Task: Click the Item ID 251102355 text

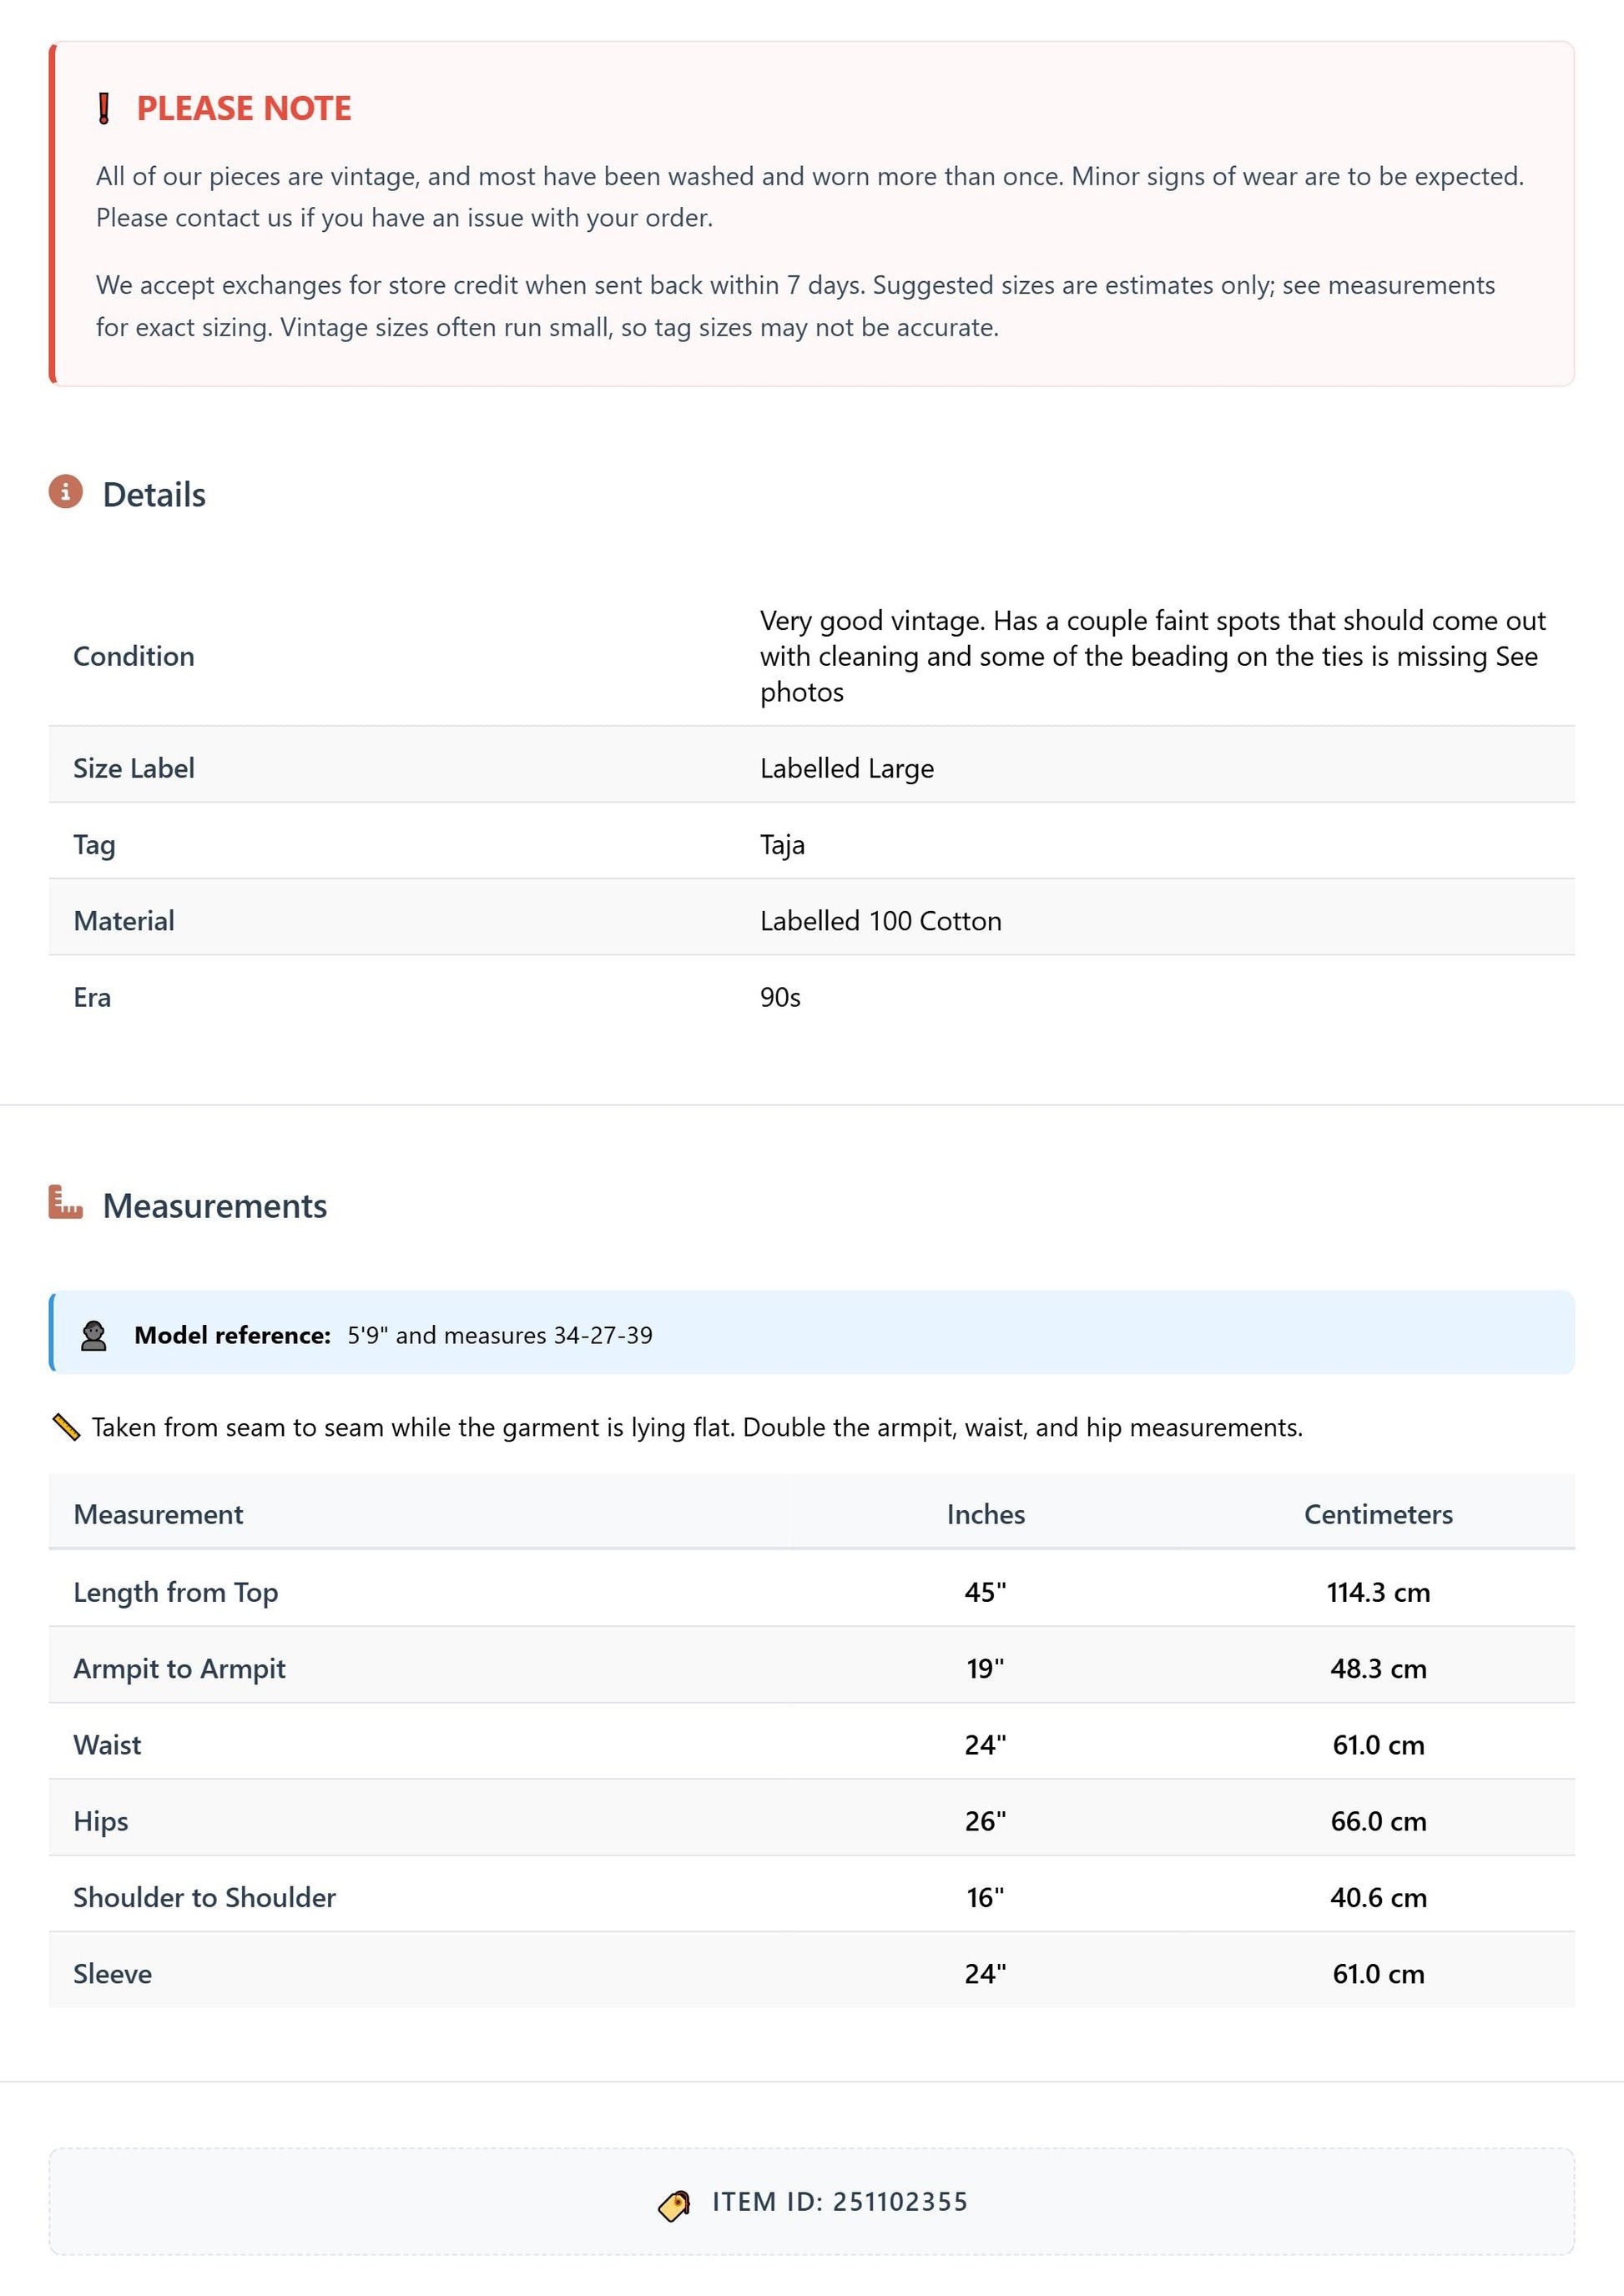Action: pyautogui.click(x=840, y=2202)
